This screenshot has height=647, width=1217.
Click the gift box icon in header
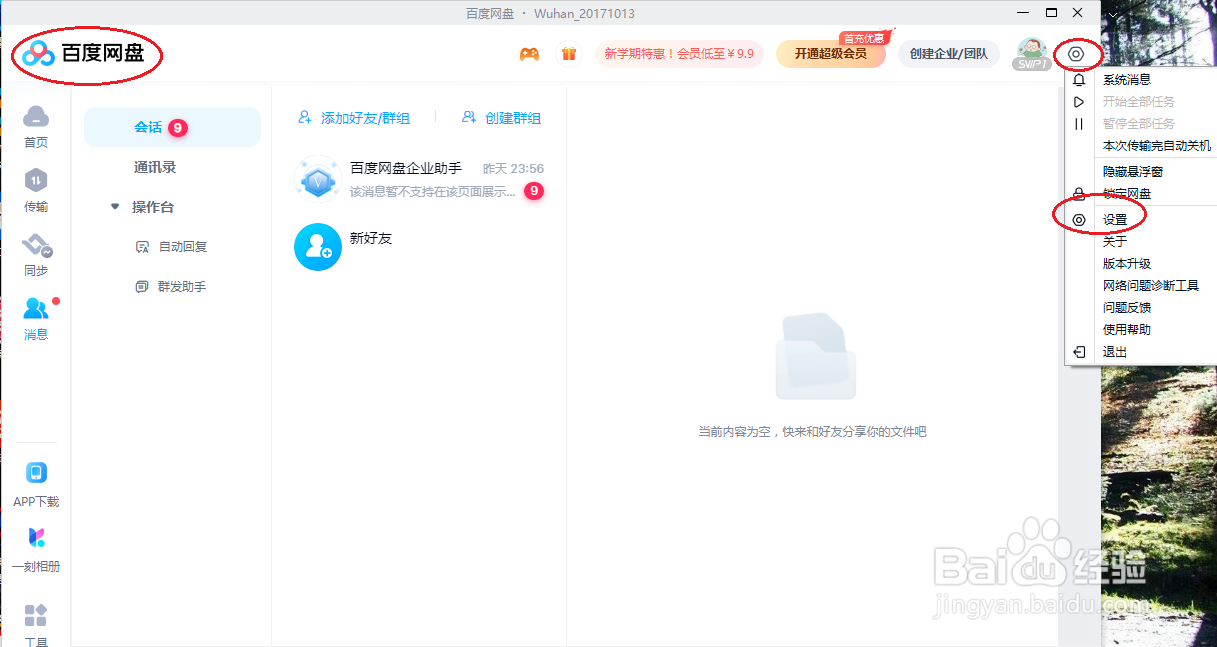click(569, 54)
